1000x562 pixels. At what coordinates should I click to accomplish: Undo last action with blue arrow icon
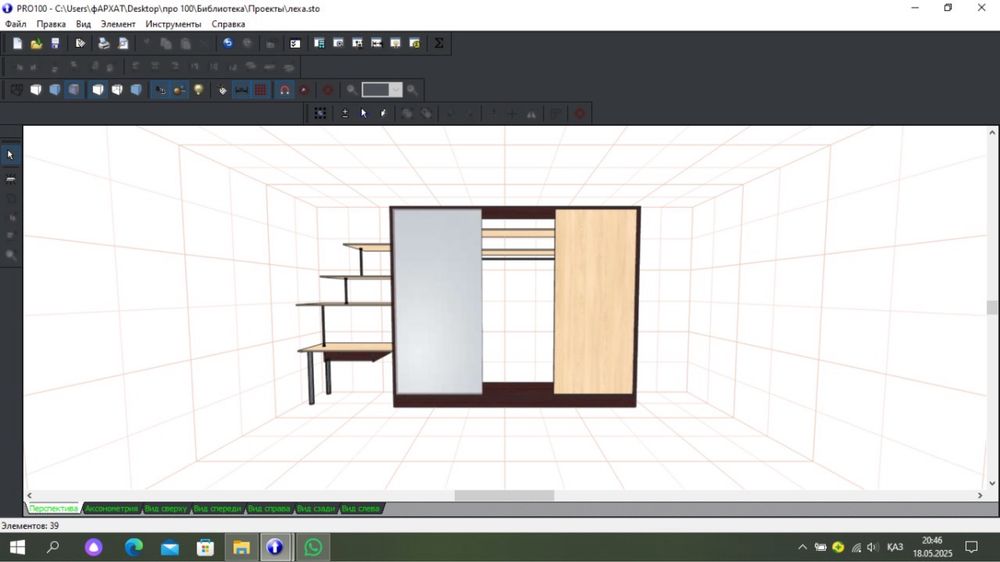click(228, 43)
